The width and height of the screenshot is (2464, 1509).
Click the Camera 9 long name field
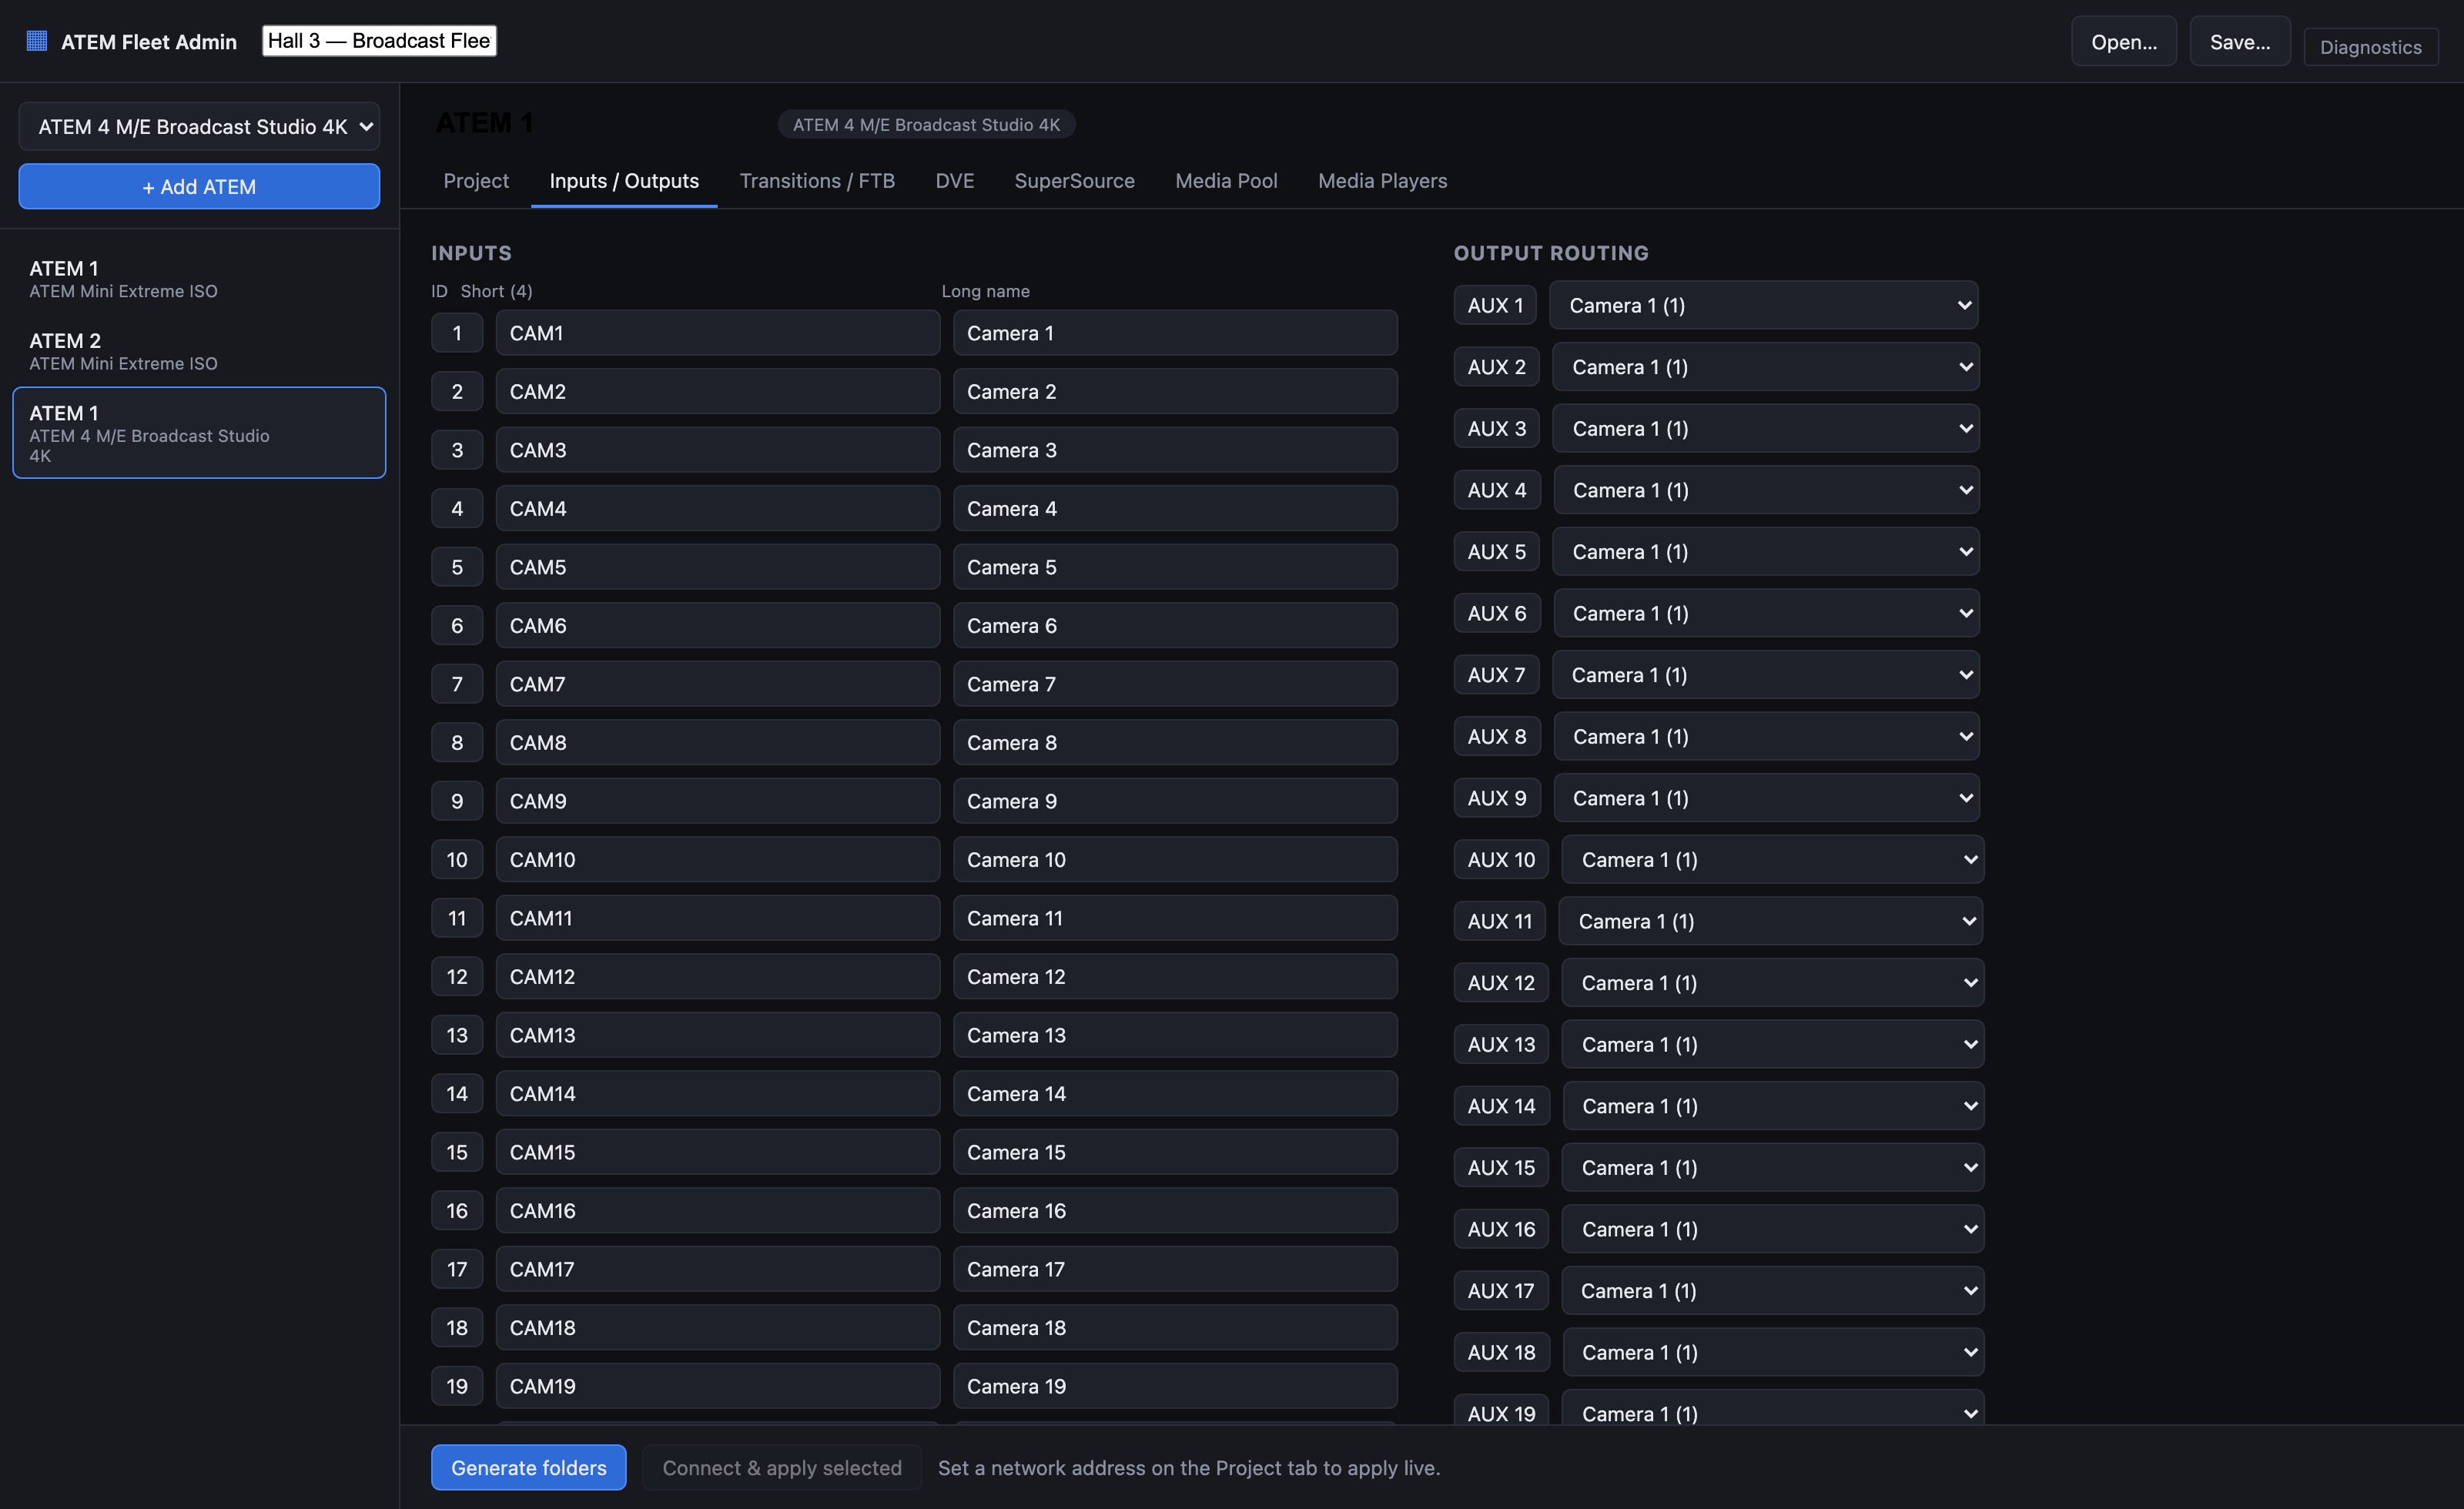[x=1175, y=801]
